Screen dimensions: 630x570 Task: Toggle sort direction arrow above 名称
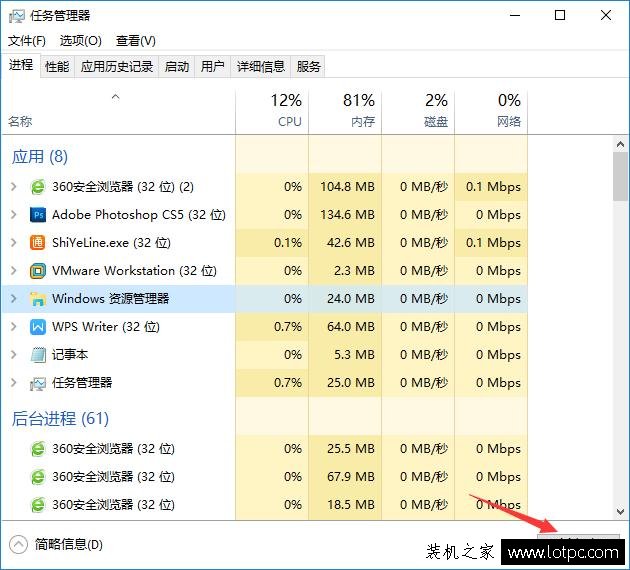pyautogui.click(x=116, y=97)
